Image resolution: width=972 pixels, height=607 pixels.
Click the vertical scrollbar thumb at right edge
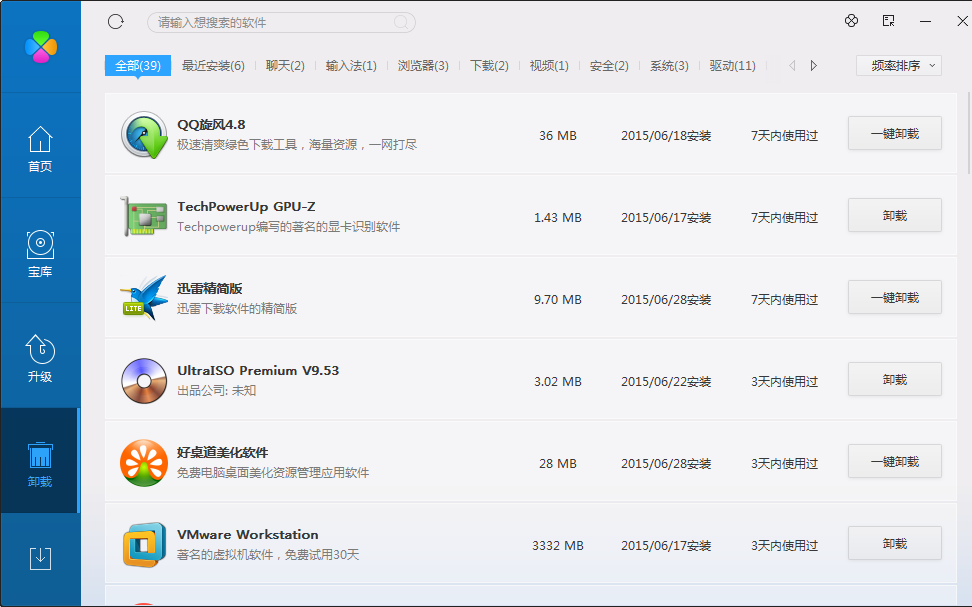tap(968, 133)
